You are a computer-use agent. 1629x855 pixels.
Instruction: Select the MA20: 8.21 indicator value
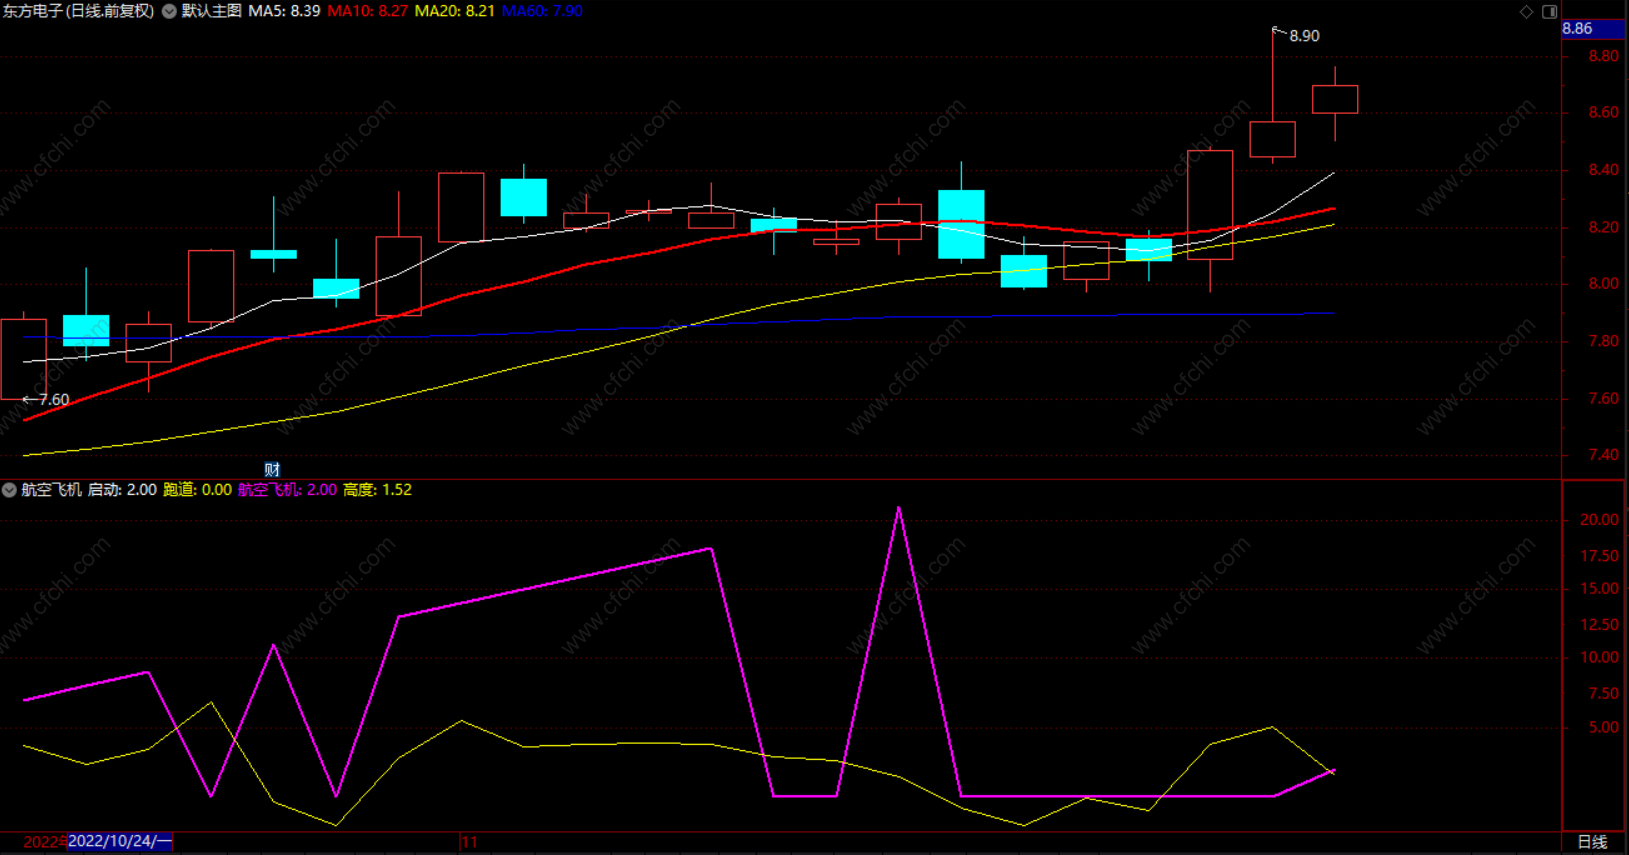tap(455, 11)
